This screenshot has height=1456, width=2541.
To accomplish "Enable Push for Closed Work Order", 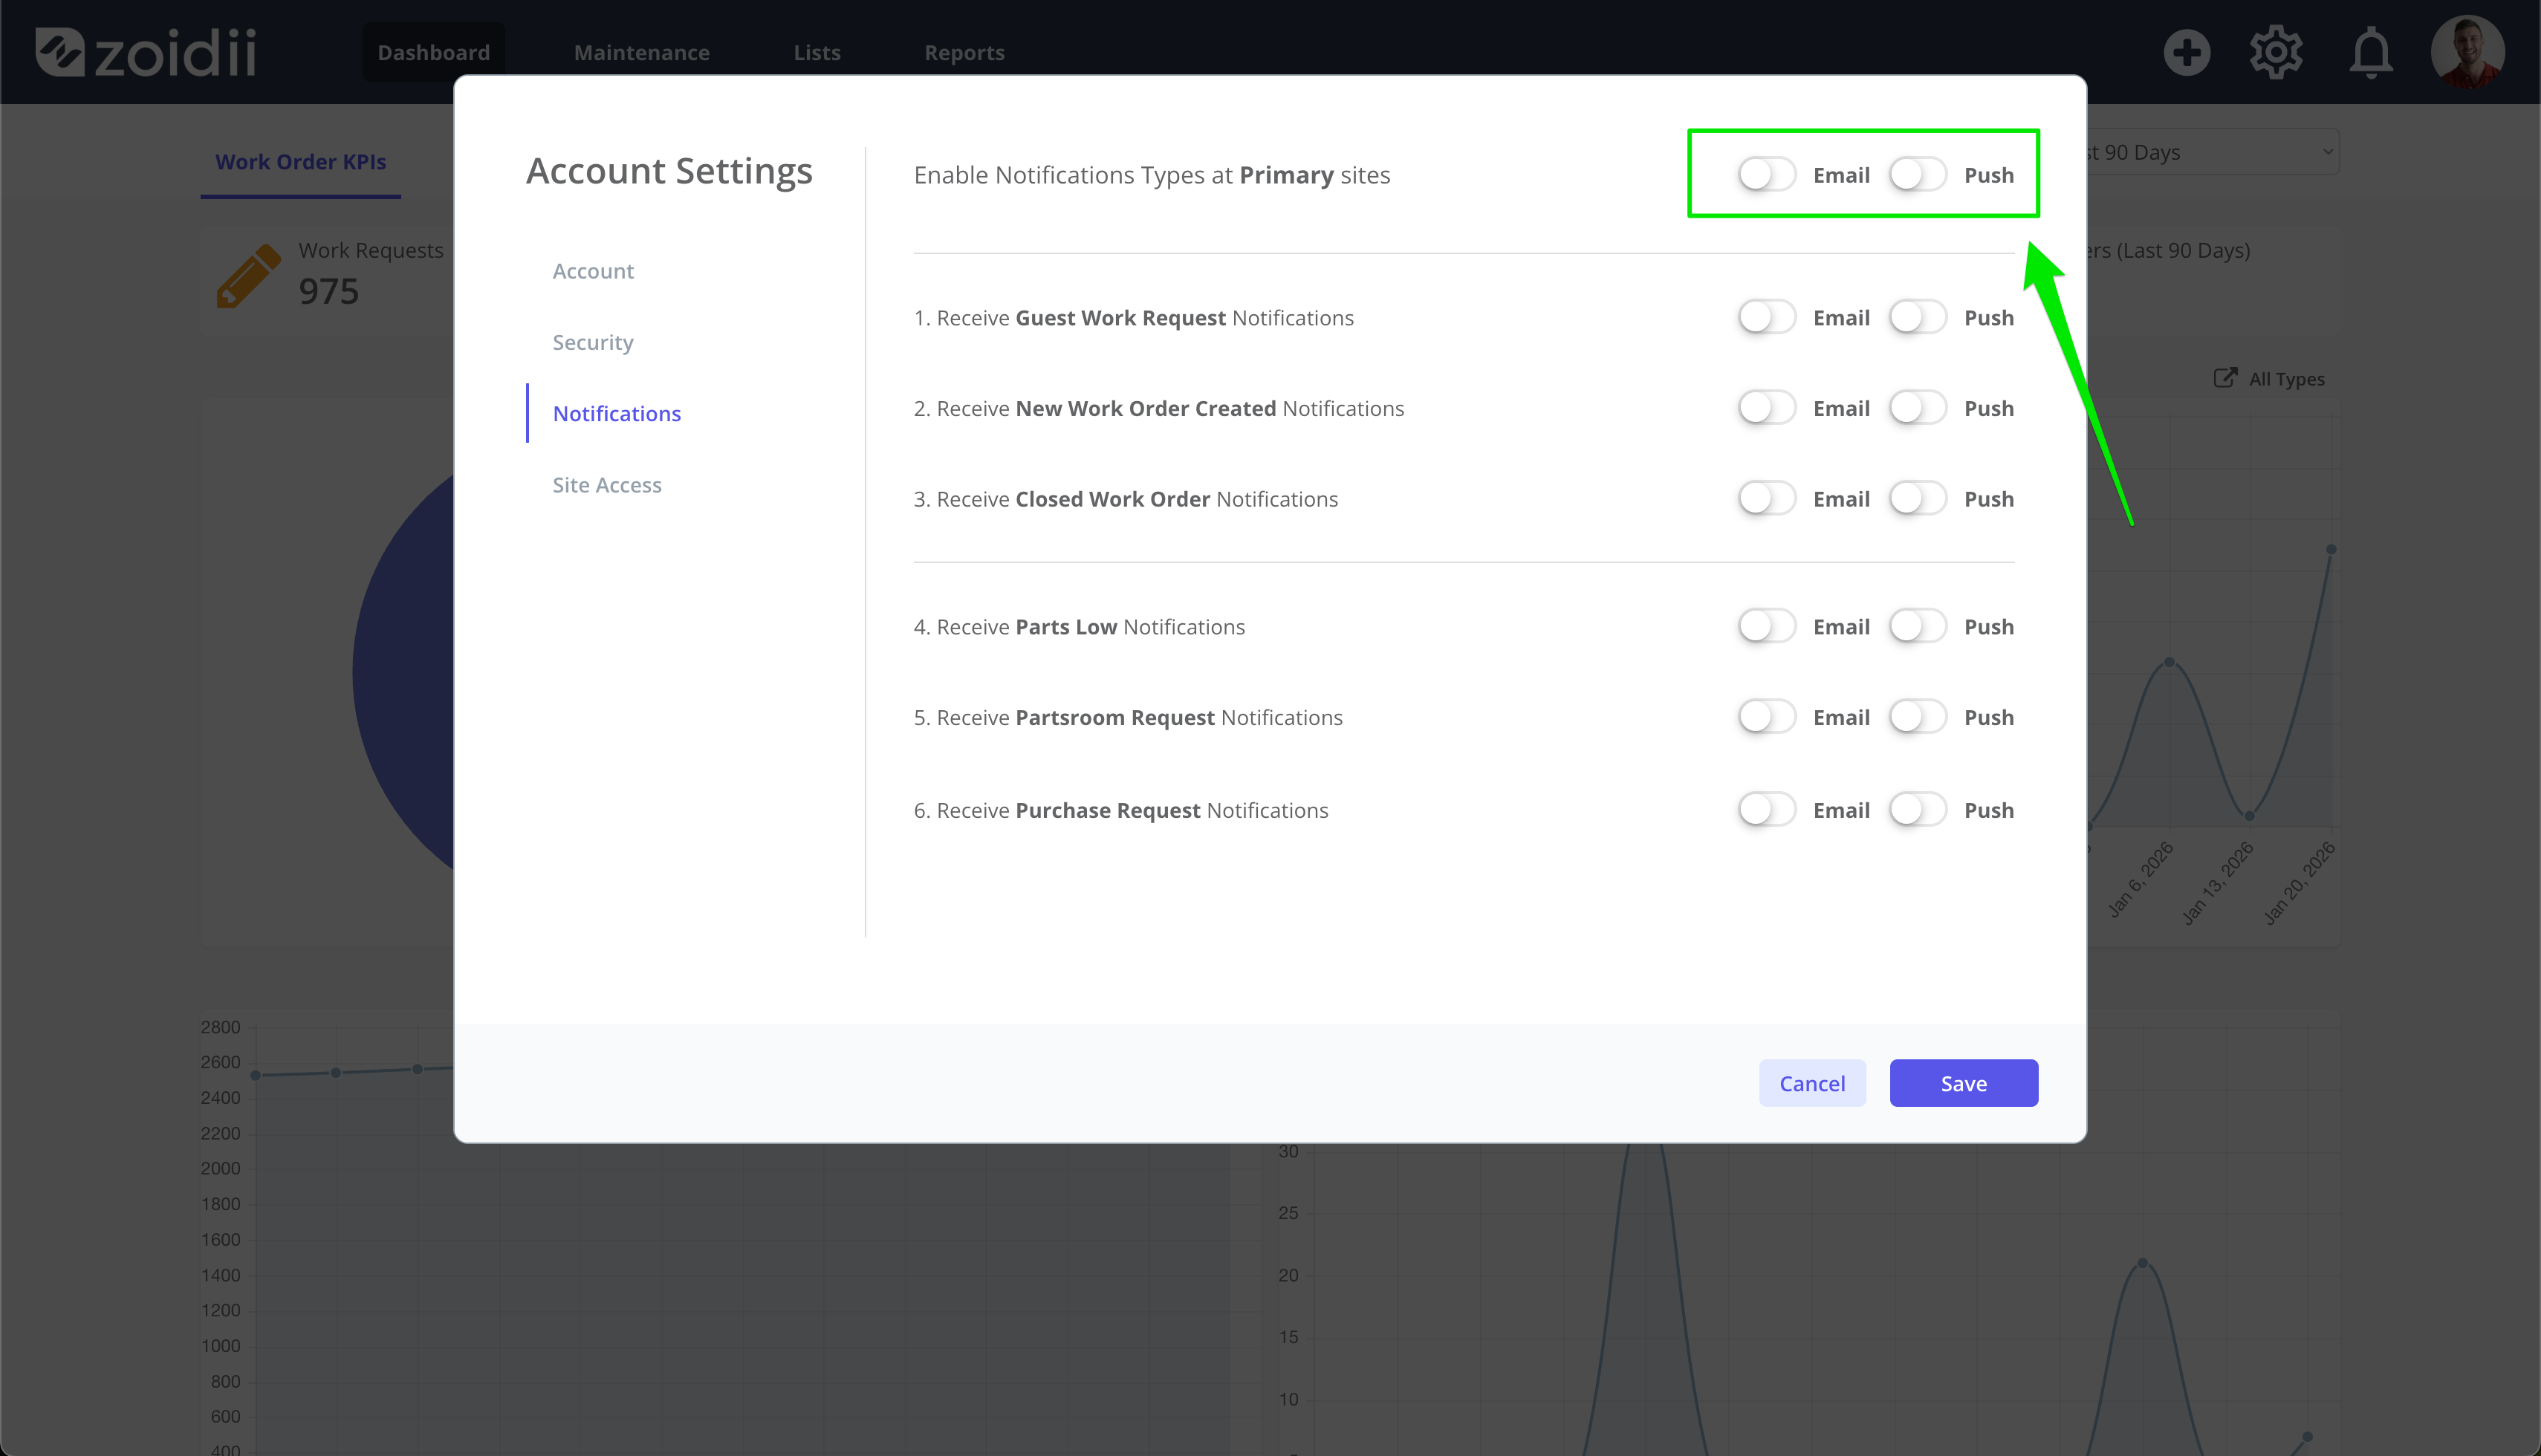I will 1918,498.
